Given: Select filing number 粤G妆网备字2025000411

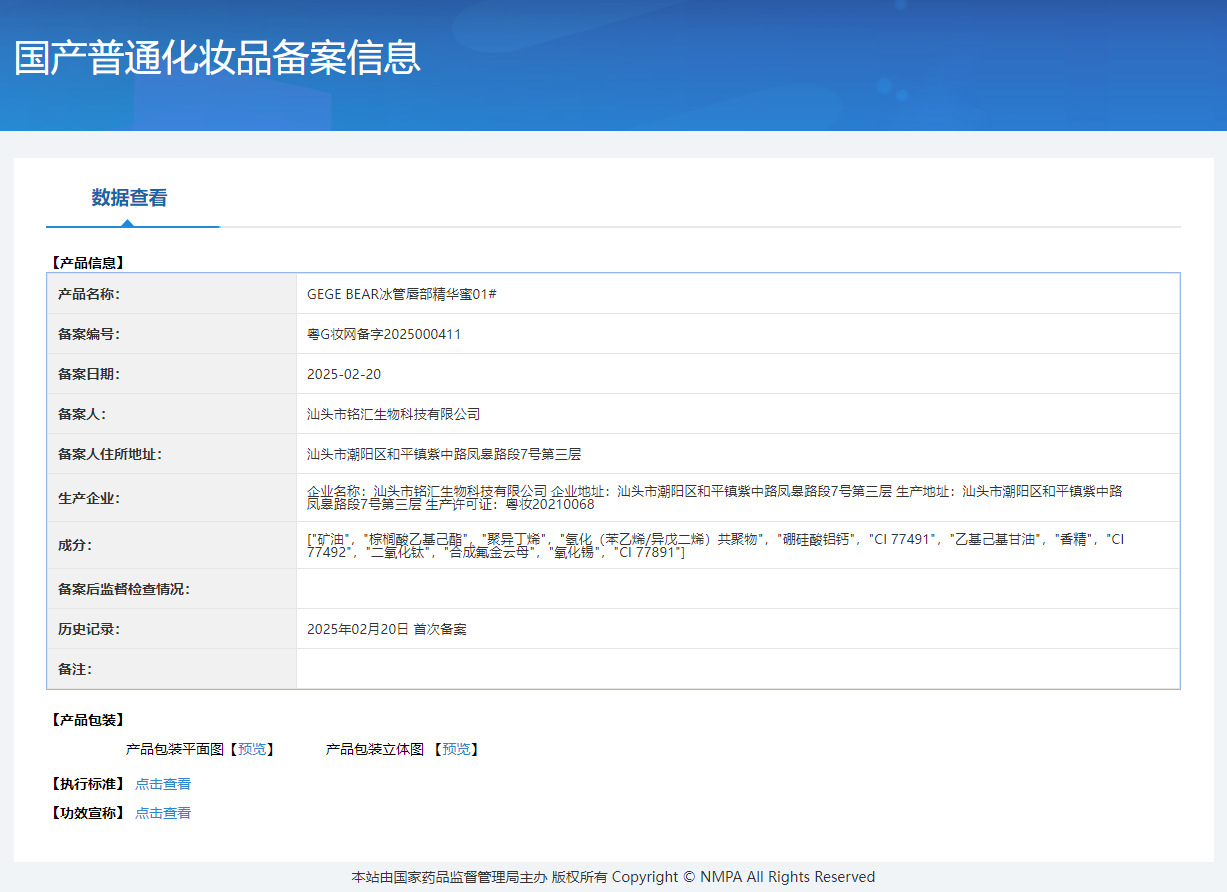Looking at the screenshot, I should click(384, 334).
